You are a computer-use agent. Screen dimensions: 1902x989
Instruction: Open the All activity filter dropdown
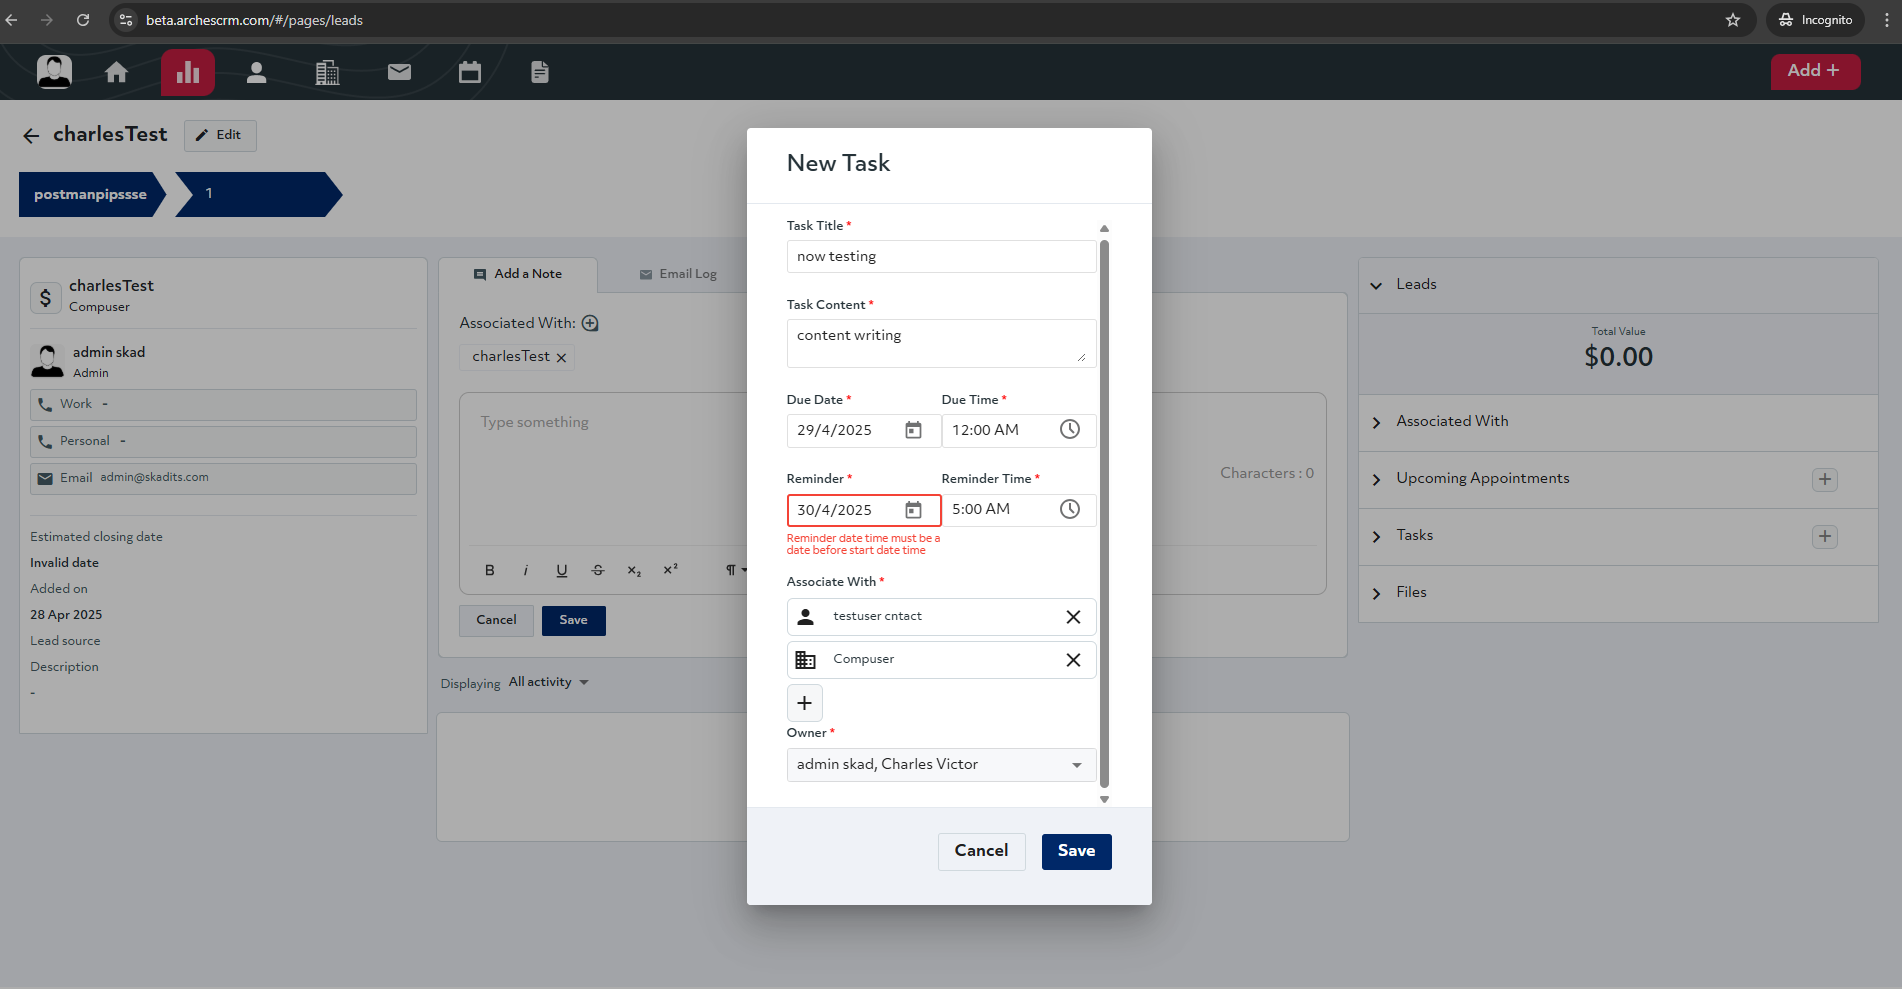coord(548,682)
